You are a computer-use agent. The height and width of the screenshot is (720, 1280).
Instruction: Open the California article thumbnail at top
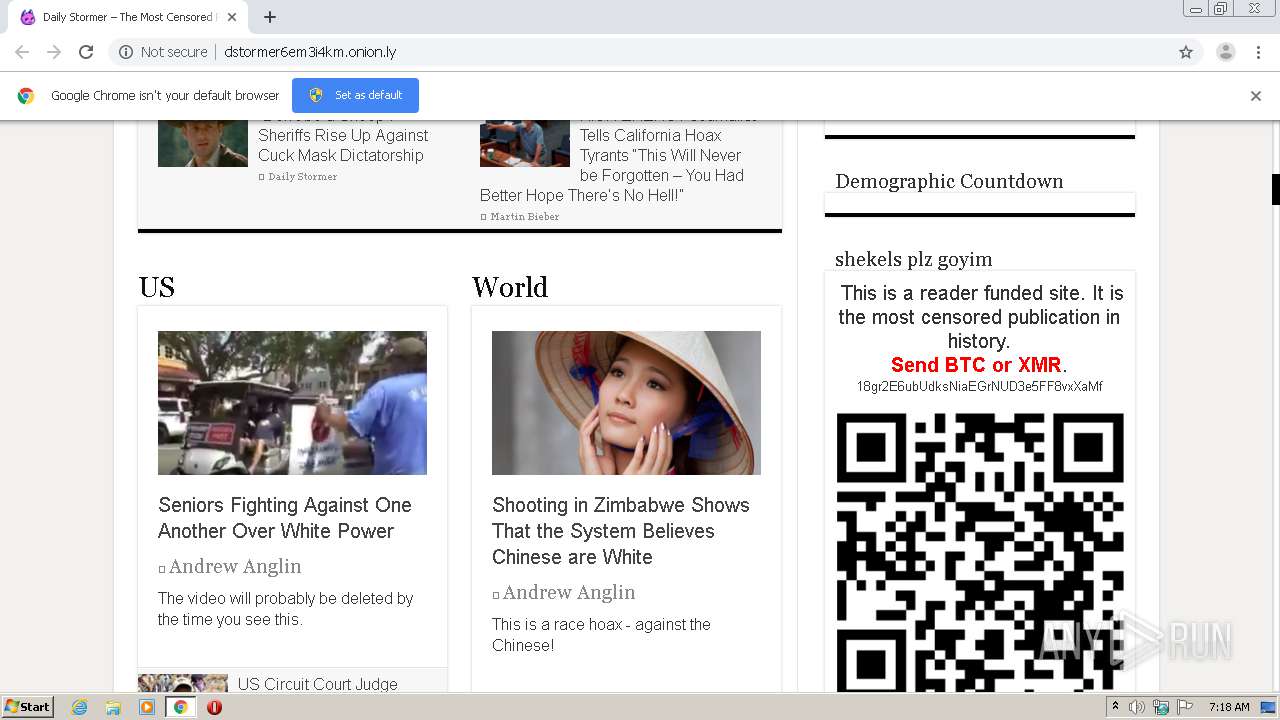[525, 143]
